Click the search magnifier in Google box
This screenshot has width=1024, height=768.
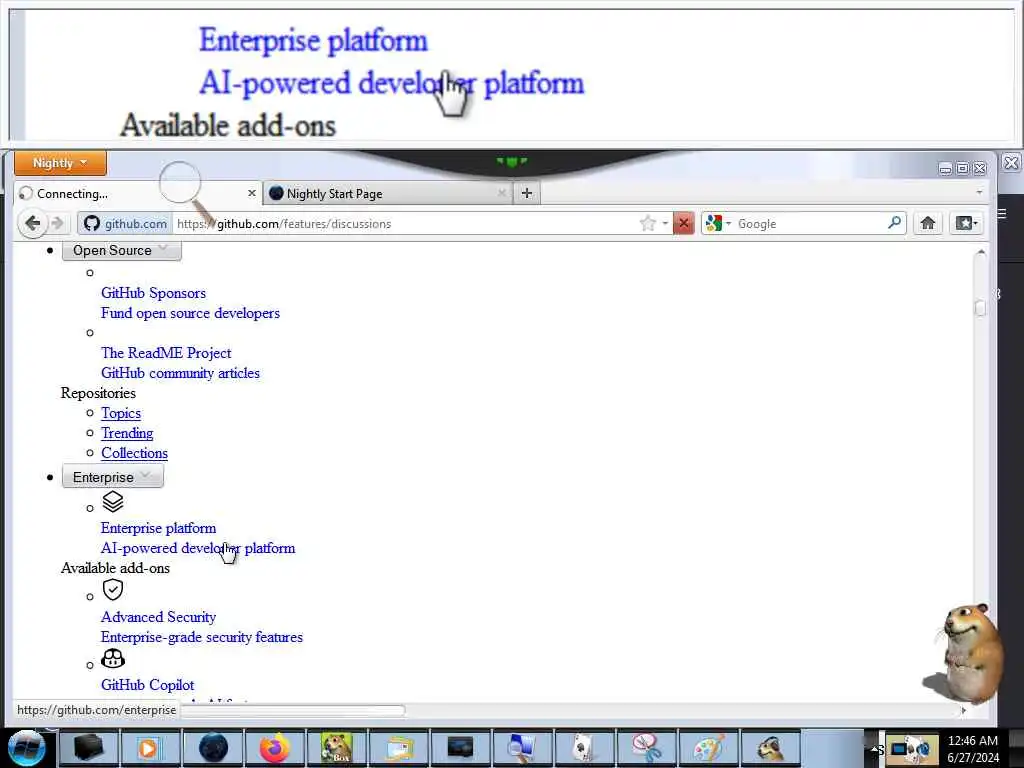coord(894,223)
